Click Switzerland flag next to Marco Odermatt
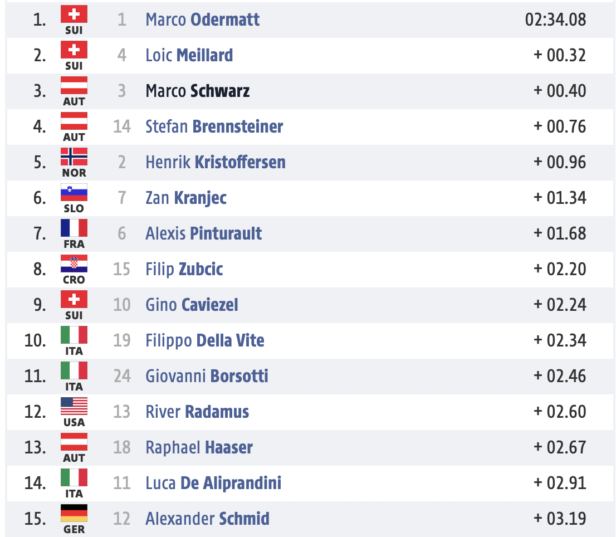The image size is (616, 537). tap(74, 15)
